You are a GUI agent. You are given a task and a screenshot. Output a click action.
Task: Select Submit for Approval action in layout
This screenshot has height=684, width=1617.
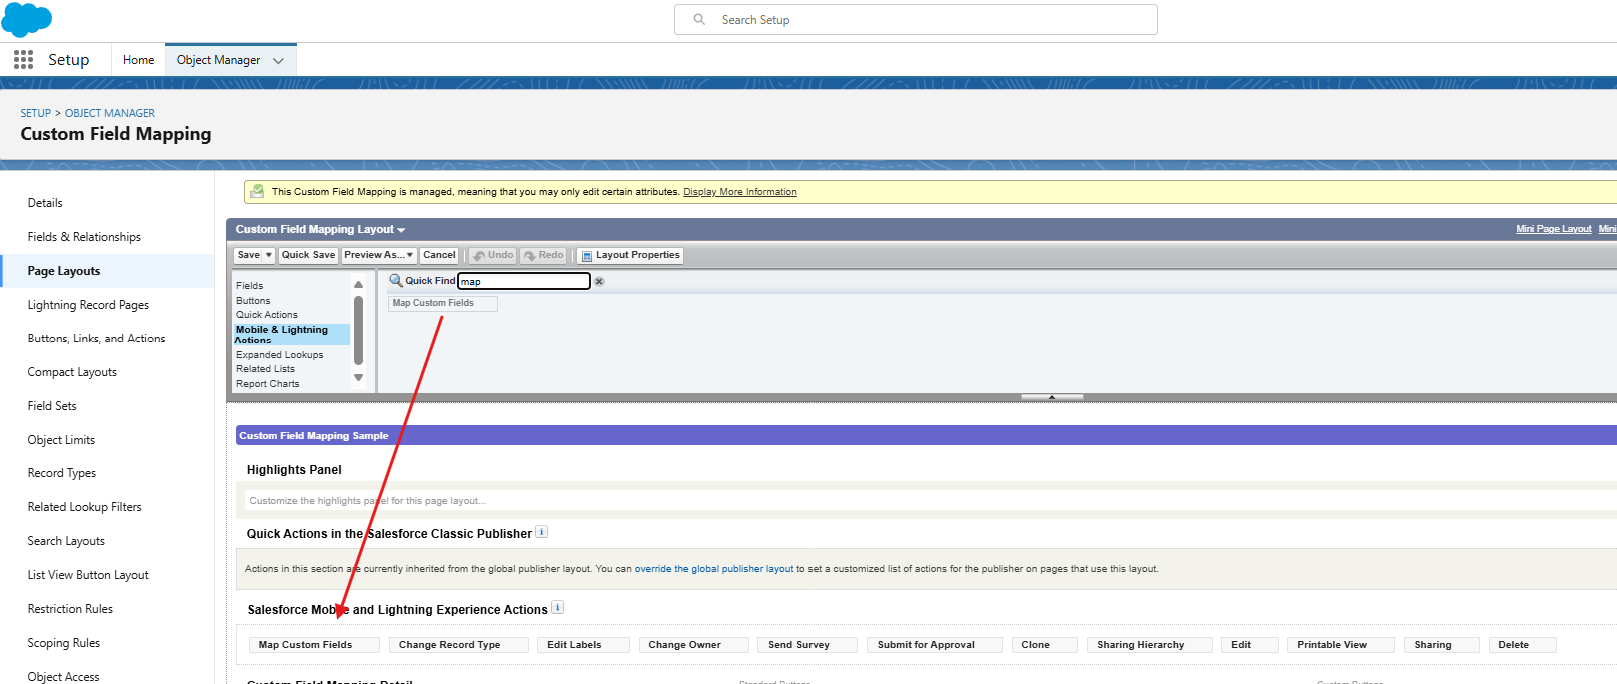(x=934, y=645)
